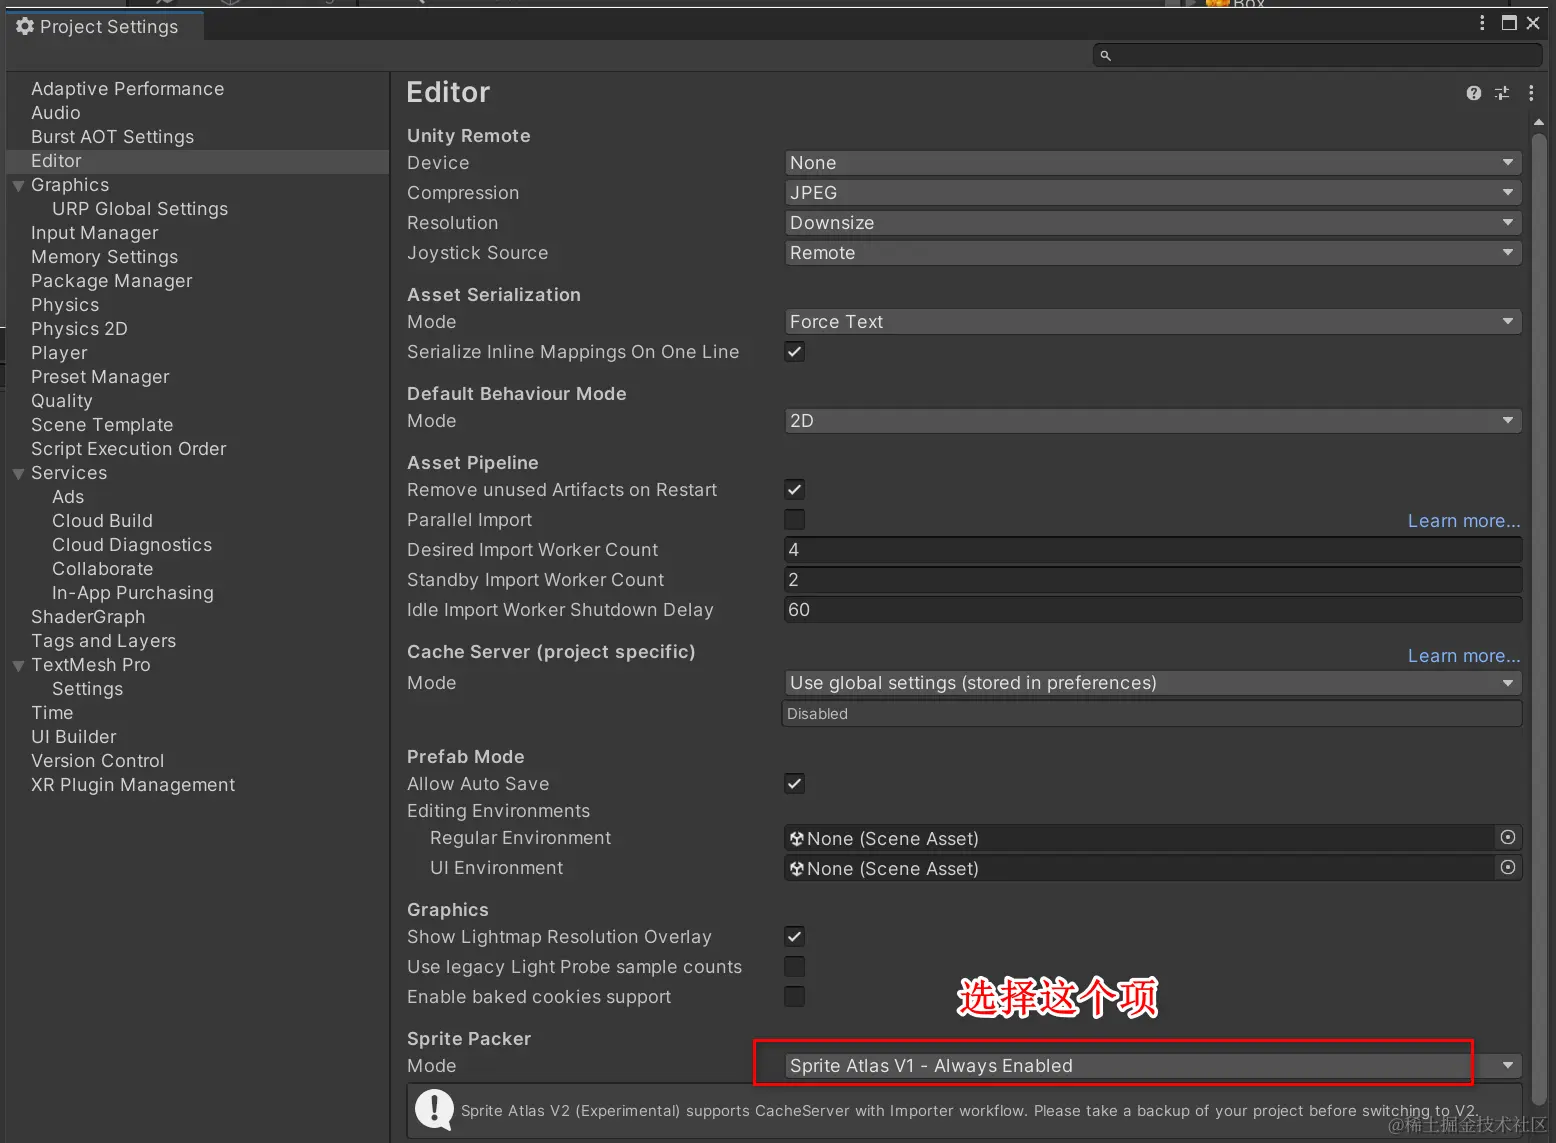Open Learn more link for Parallel Import
Image resolution: width=1556 pixels, height=1143 pixels.
coord(1464,521)
